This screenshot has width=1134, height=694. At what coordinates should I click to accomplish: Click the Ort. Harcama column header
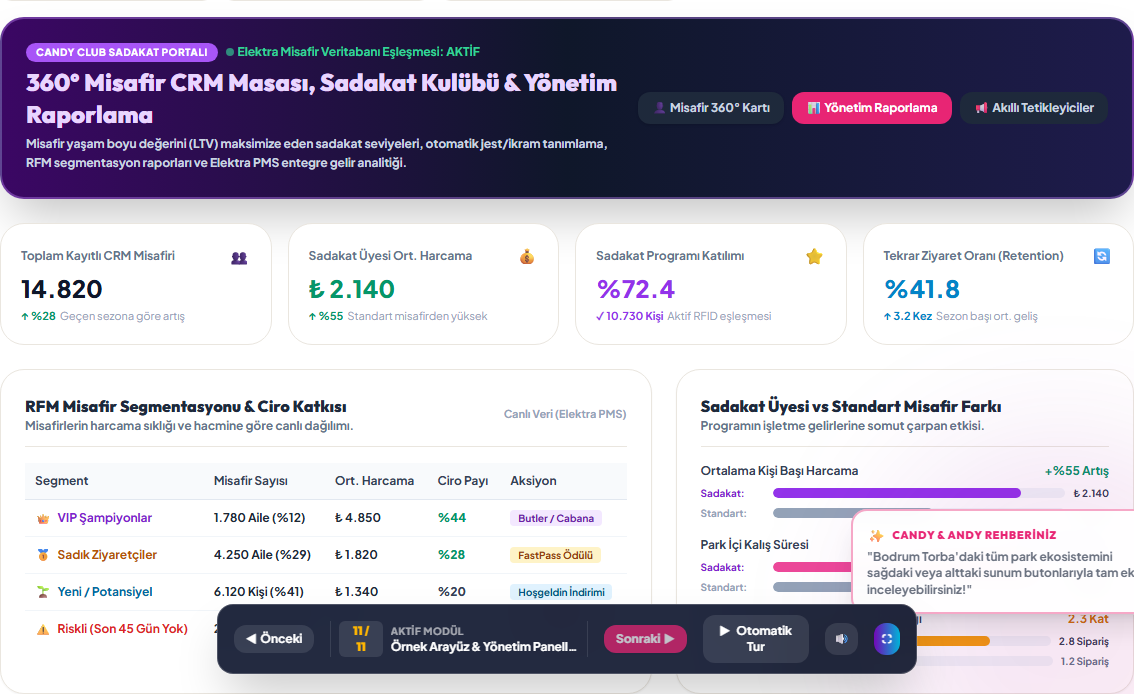click(374, 481)
